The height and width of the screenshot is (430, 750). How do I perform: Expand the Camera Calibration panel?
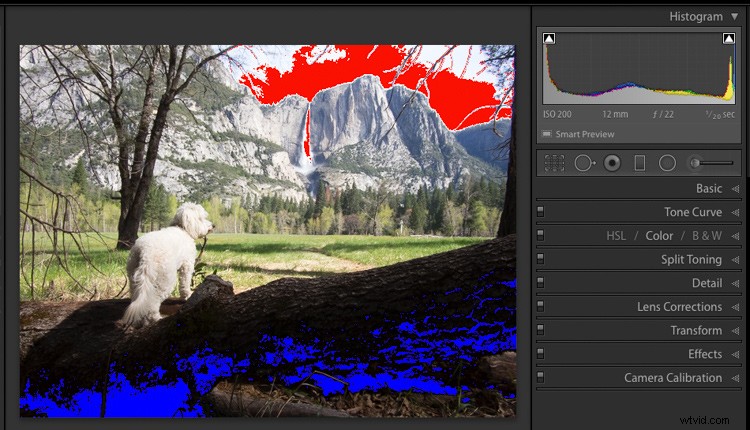coord(736,378)
